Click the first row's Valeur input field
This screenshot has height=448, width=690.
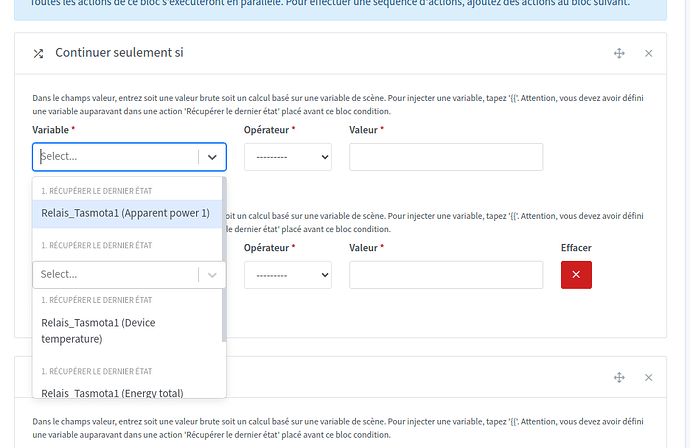coord(445,157)
